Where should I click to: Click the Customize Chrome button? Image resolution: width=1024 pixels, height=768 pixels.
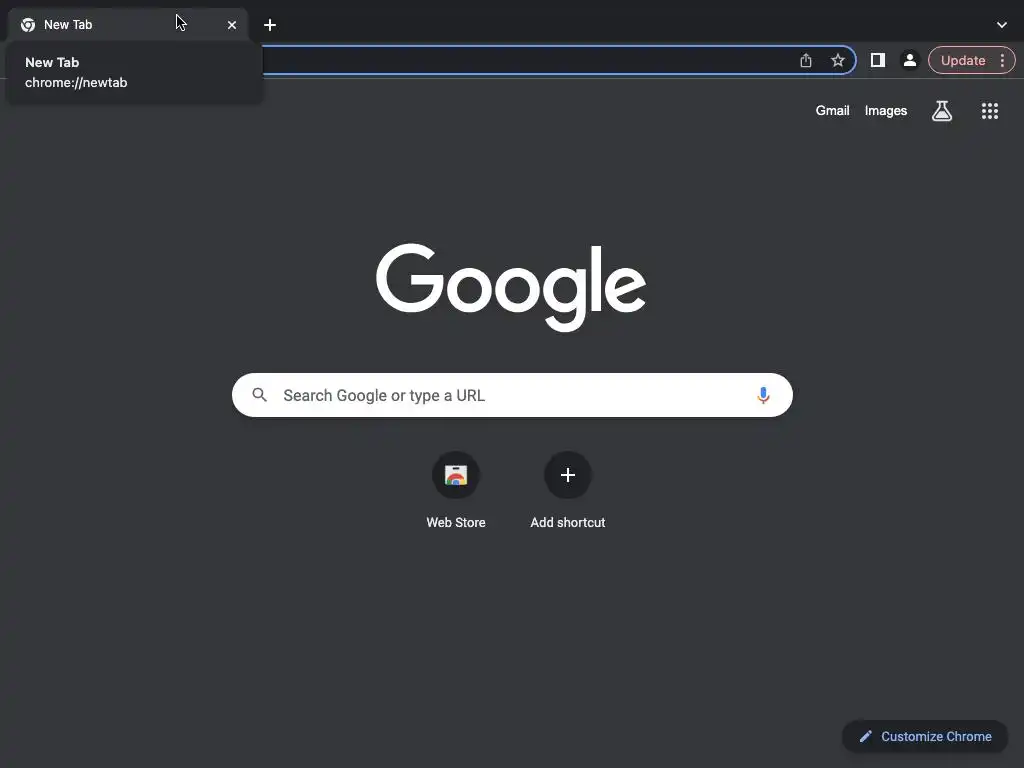[925, 737]
